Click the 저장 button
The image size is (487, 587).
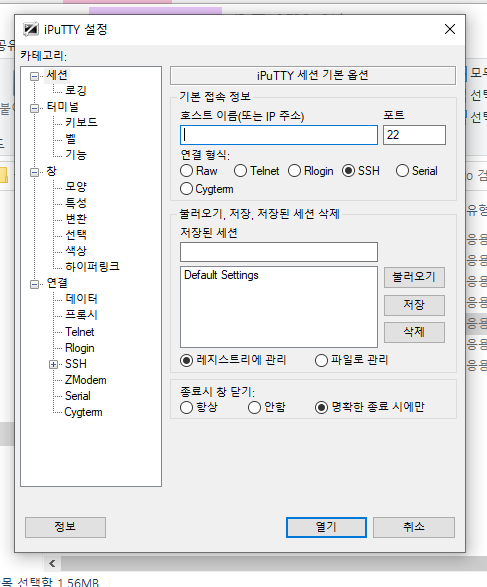tap(414, 305)
